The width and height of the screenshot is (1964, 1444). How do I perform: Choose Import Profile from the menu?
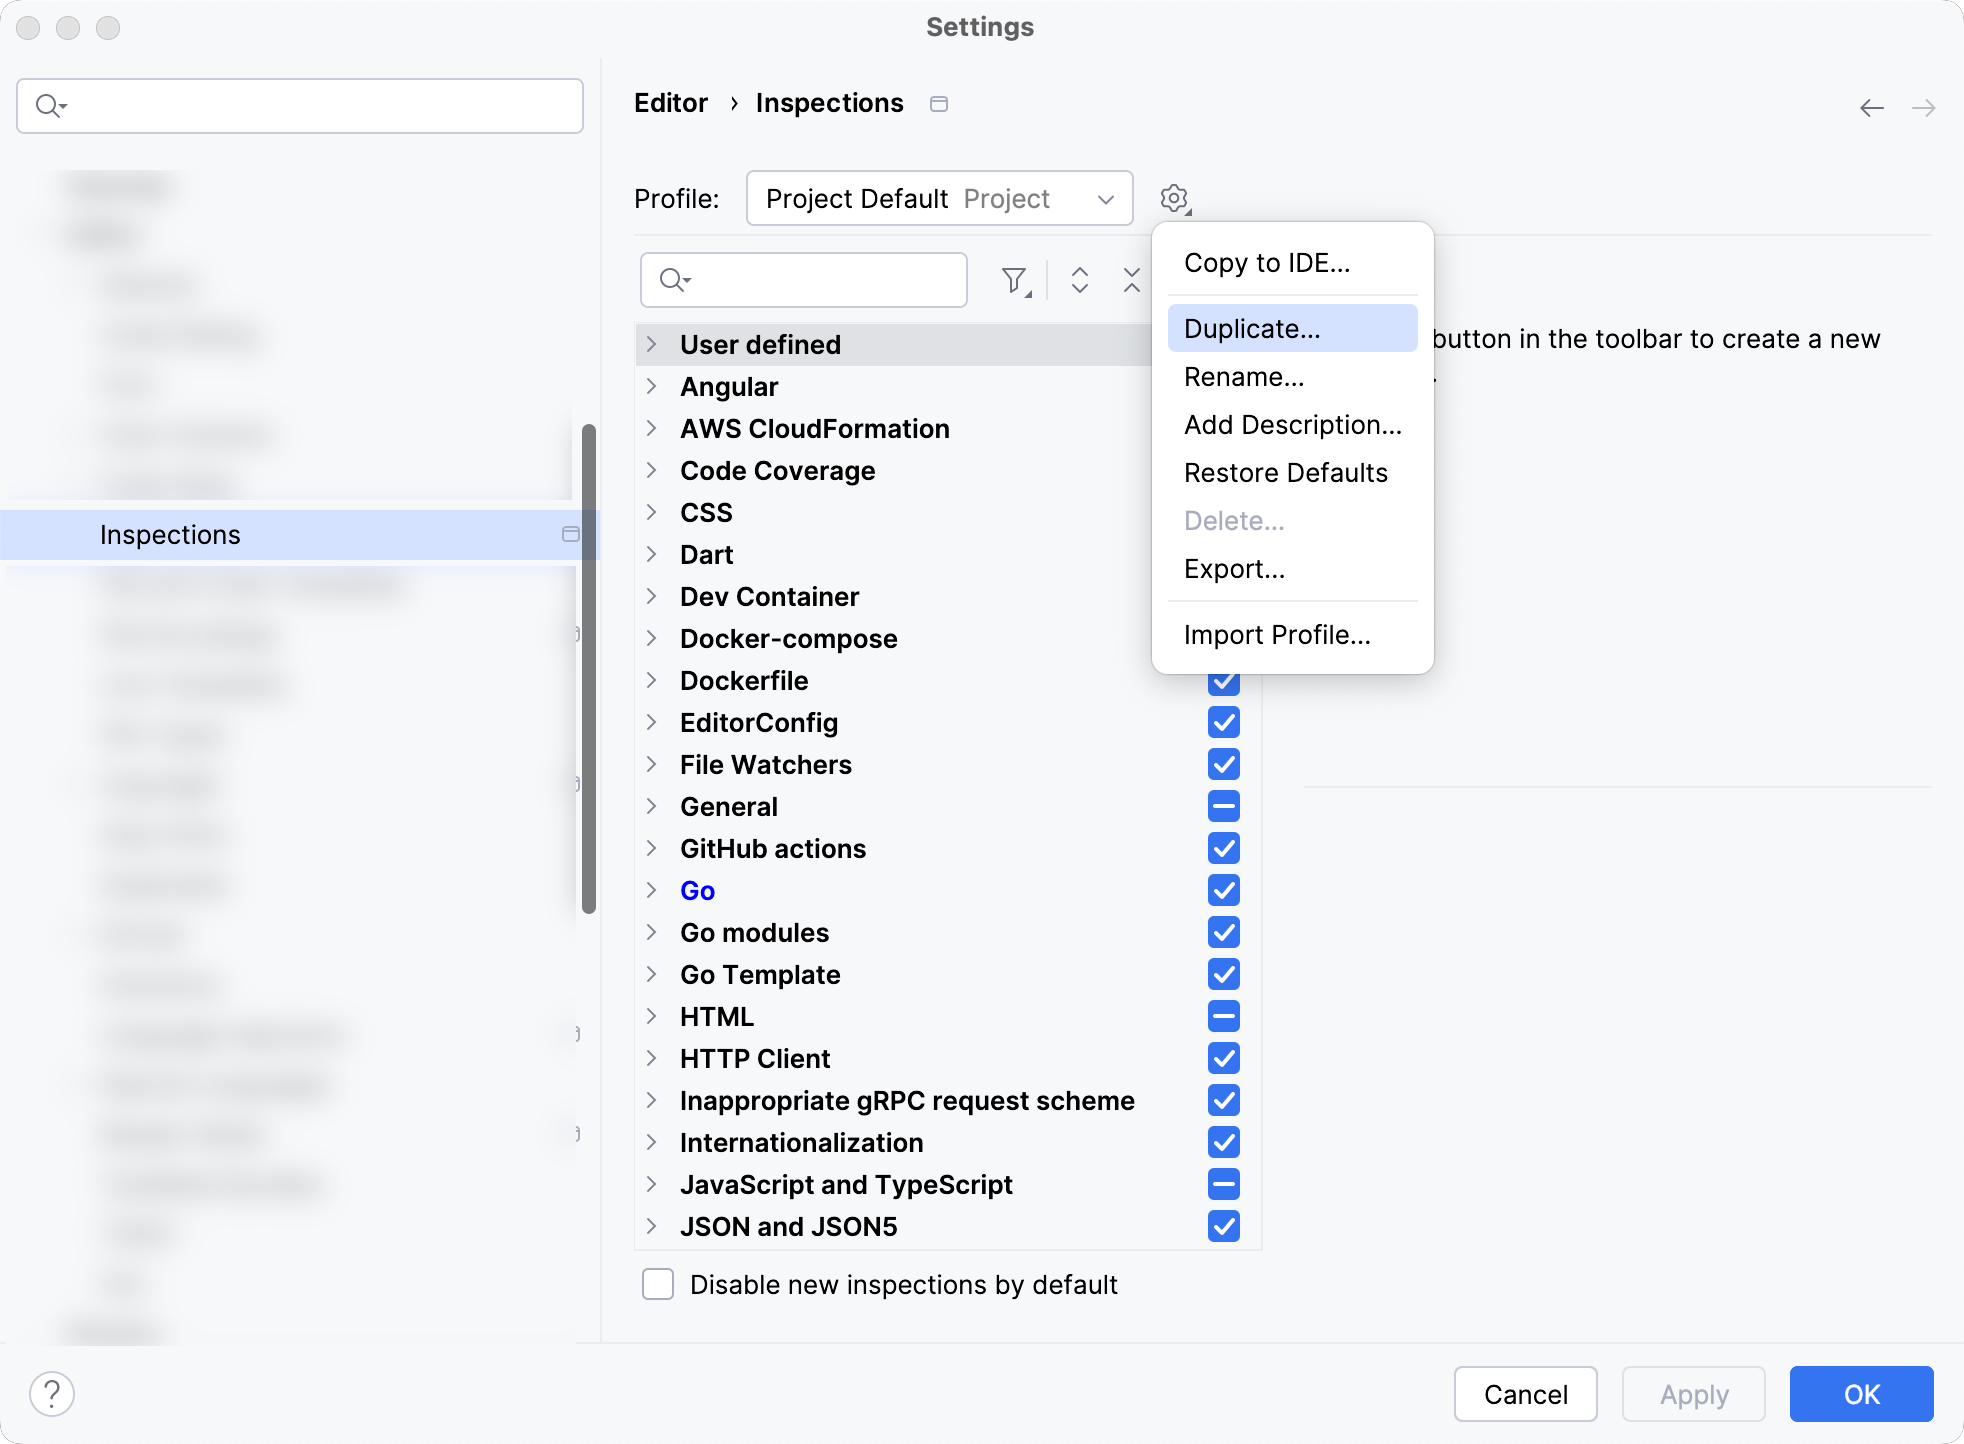1278,634
